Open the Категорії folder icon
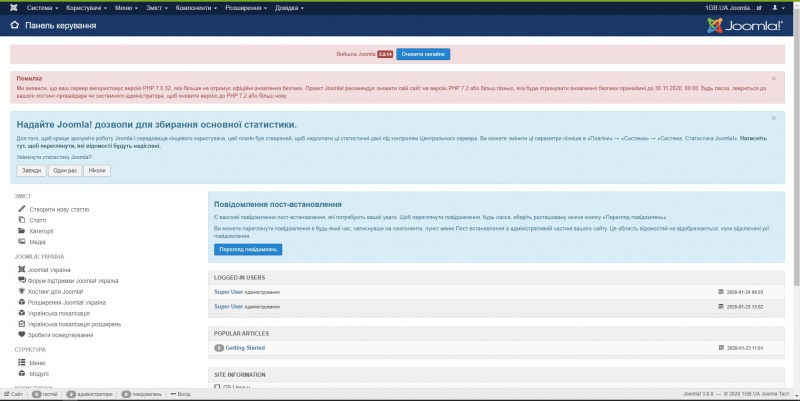This screenshot has height=401, width=800. [x=21, y=231]
